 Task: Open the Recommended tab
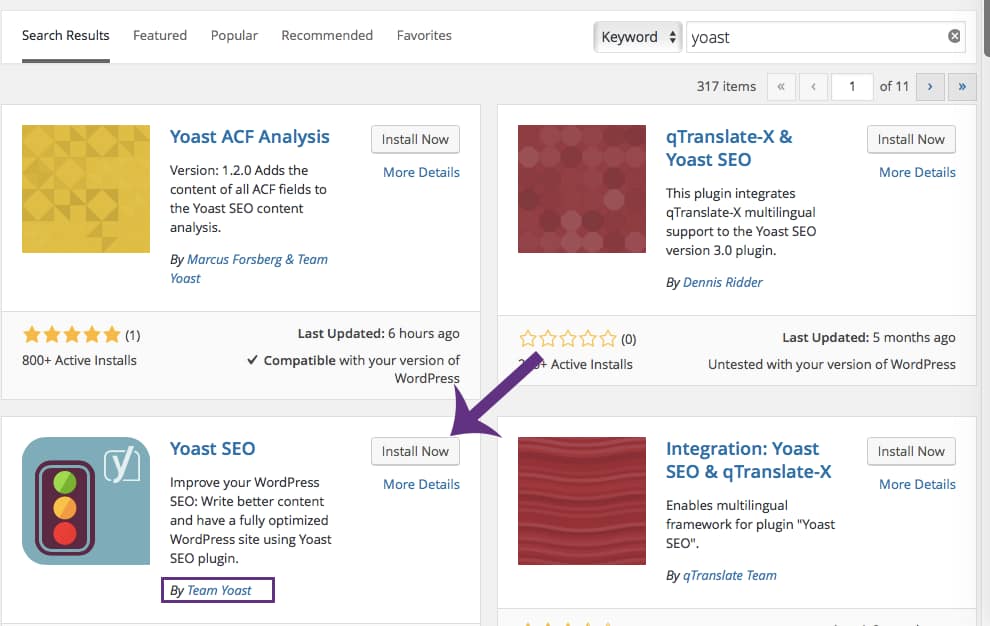pyautogui.click(x=327, y=35)
